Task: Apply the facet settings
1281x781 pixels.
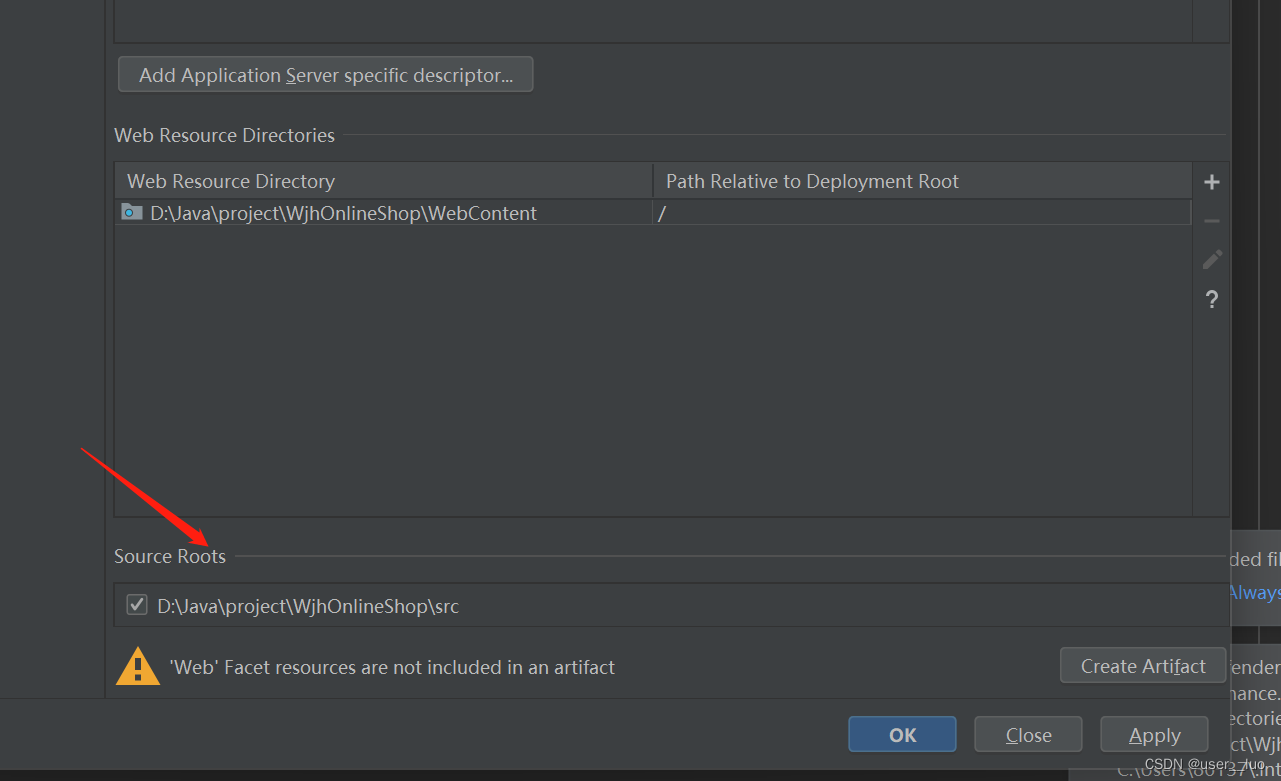Action: pos(1153,733)
